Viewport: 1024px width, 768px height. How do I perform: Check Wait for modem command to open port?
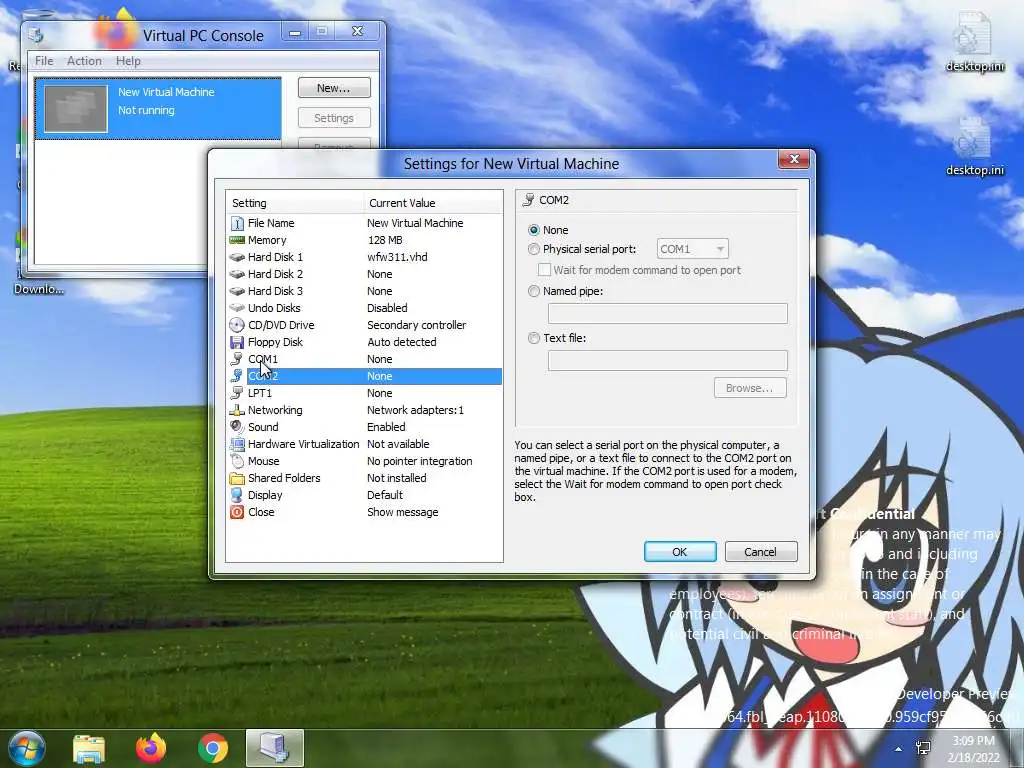(544, 270)
